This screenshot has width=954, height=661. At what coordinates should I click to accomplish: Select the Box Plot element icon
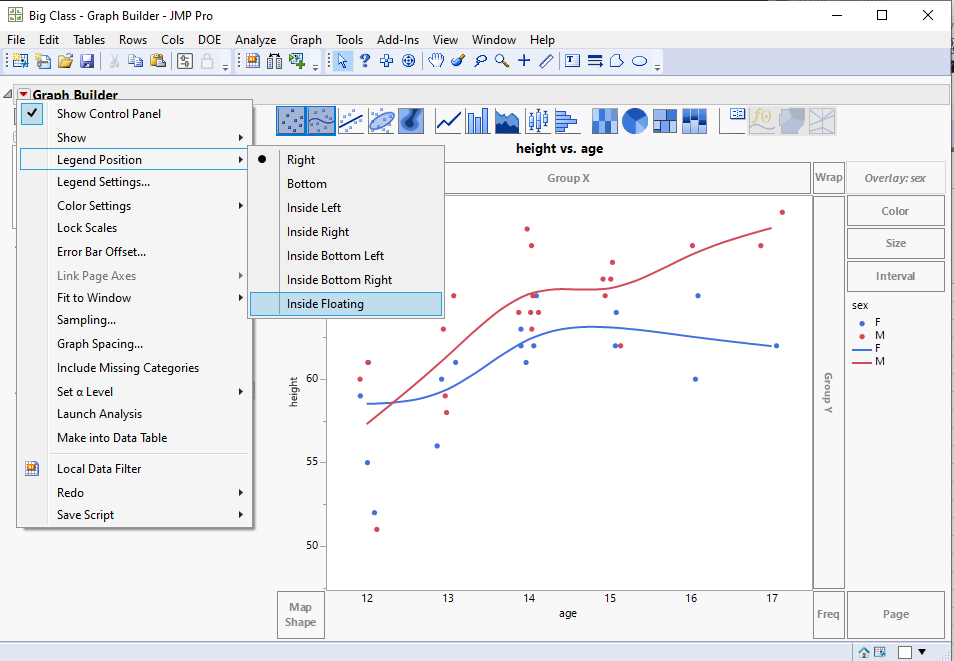[537, 121]
